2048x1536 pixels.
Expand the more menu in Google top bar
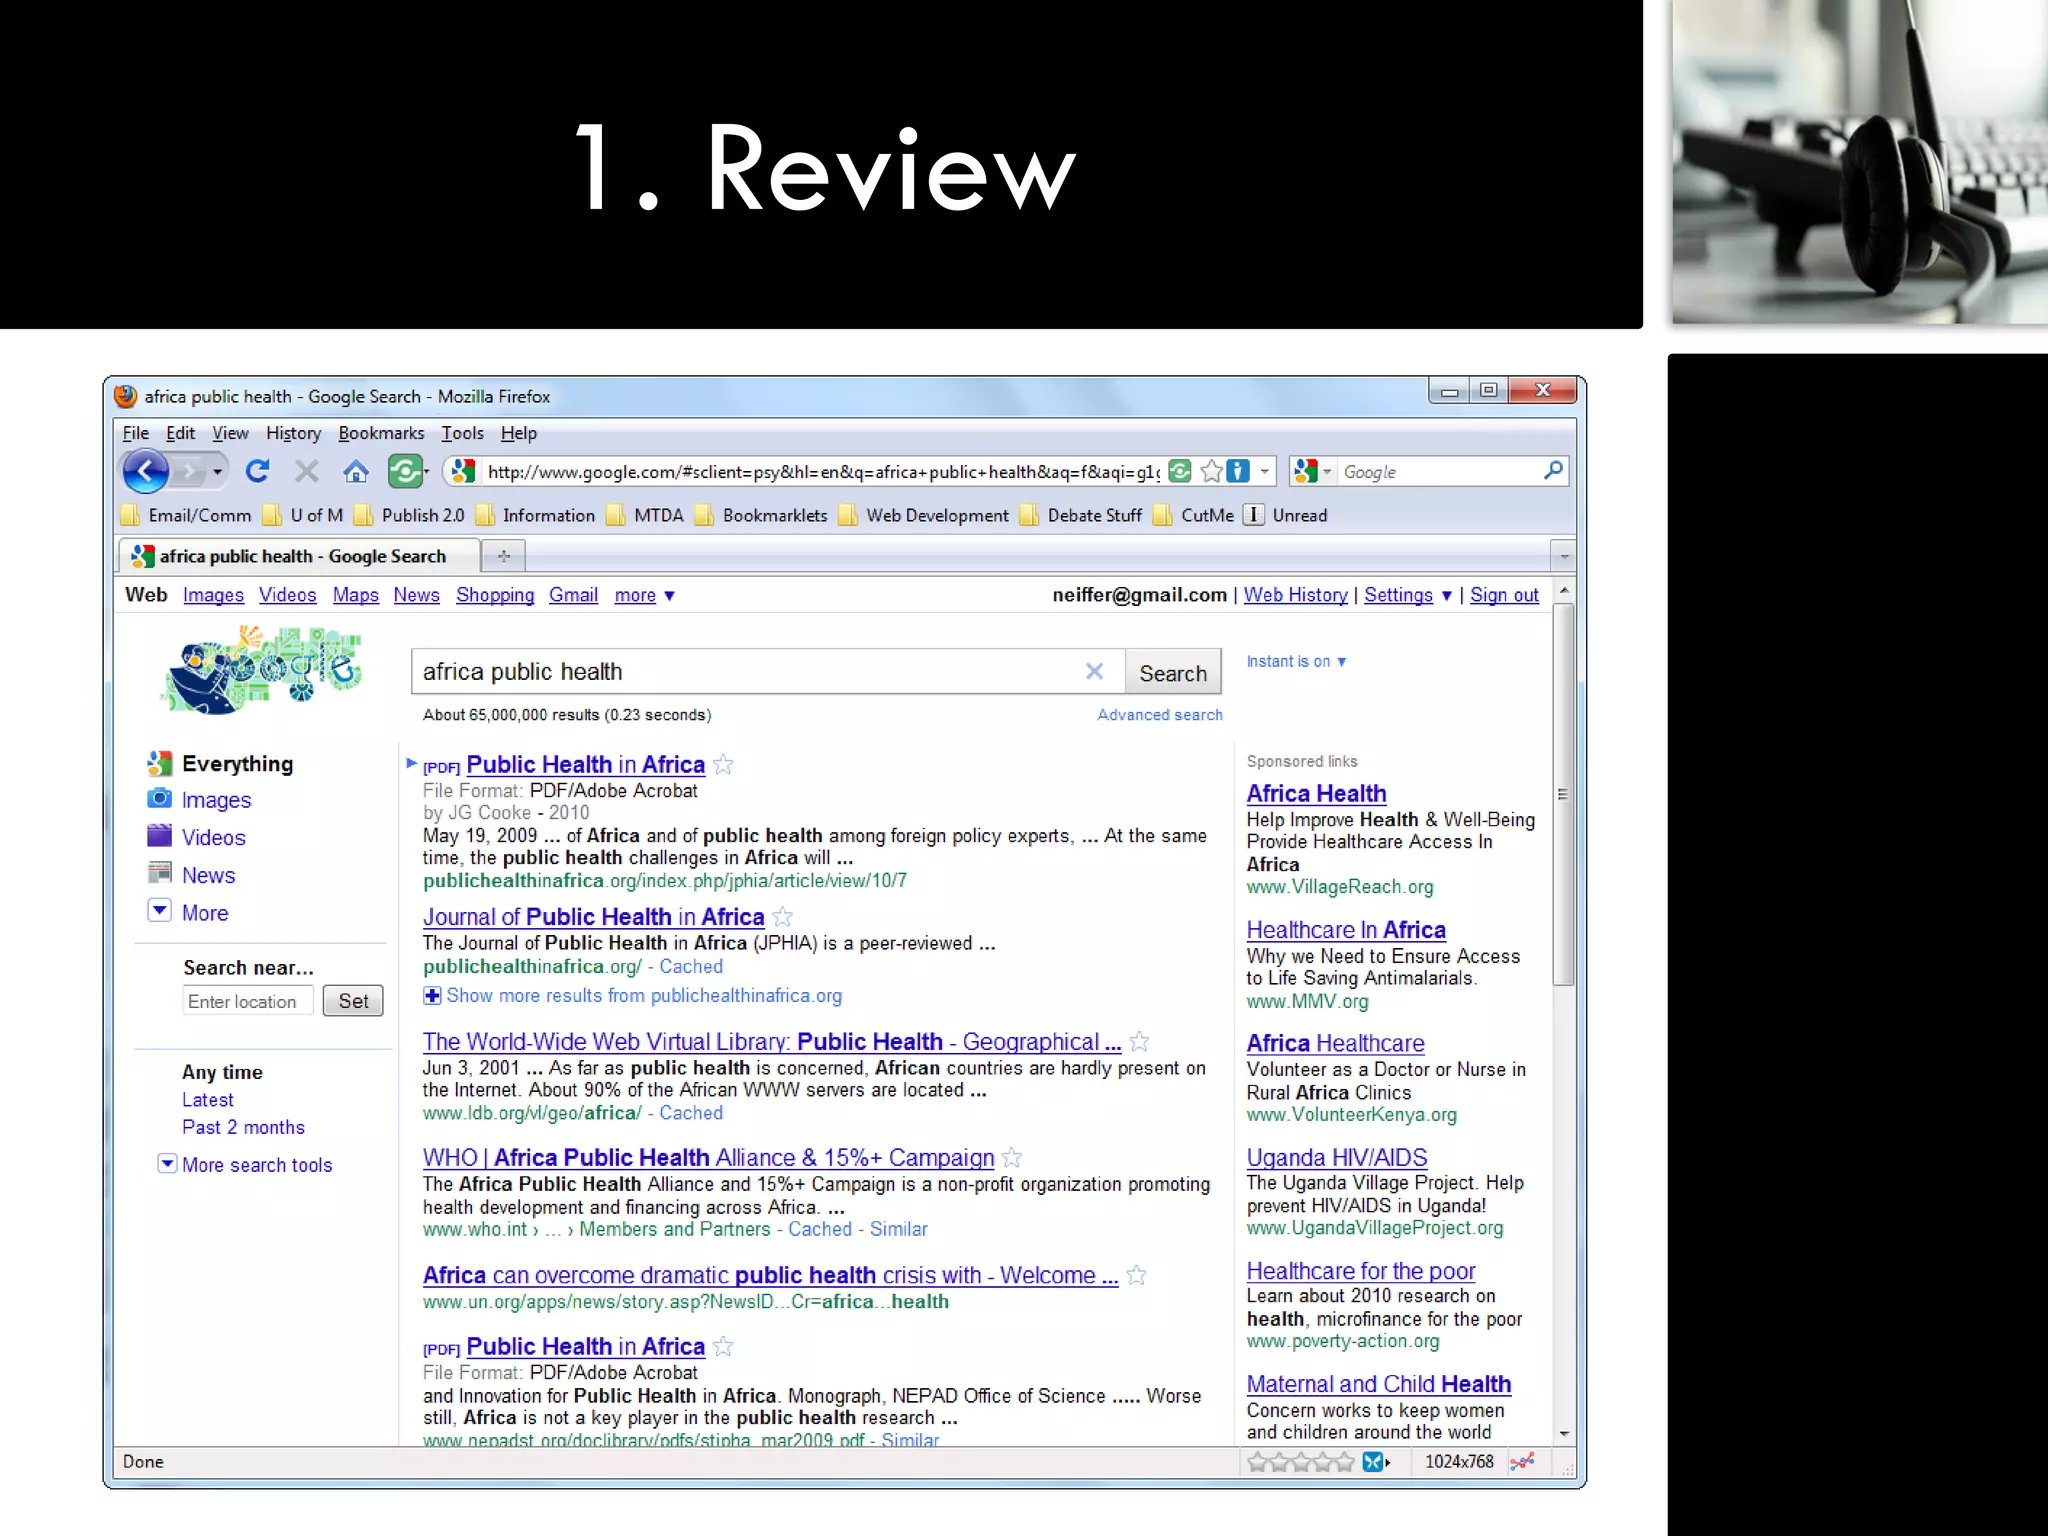tap(645, 595)
